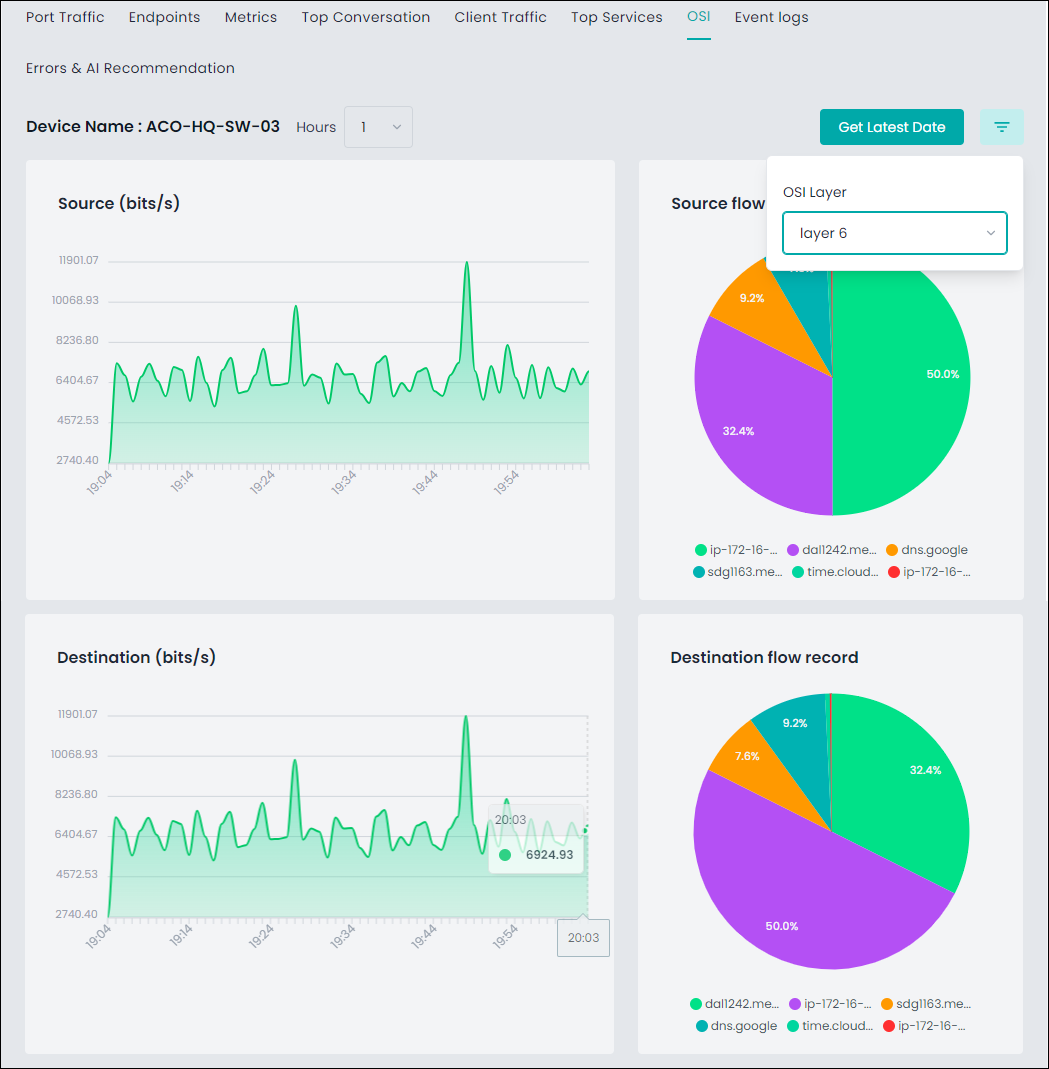Open Top Services tab

click(617, 17)
